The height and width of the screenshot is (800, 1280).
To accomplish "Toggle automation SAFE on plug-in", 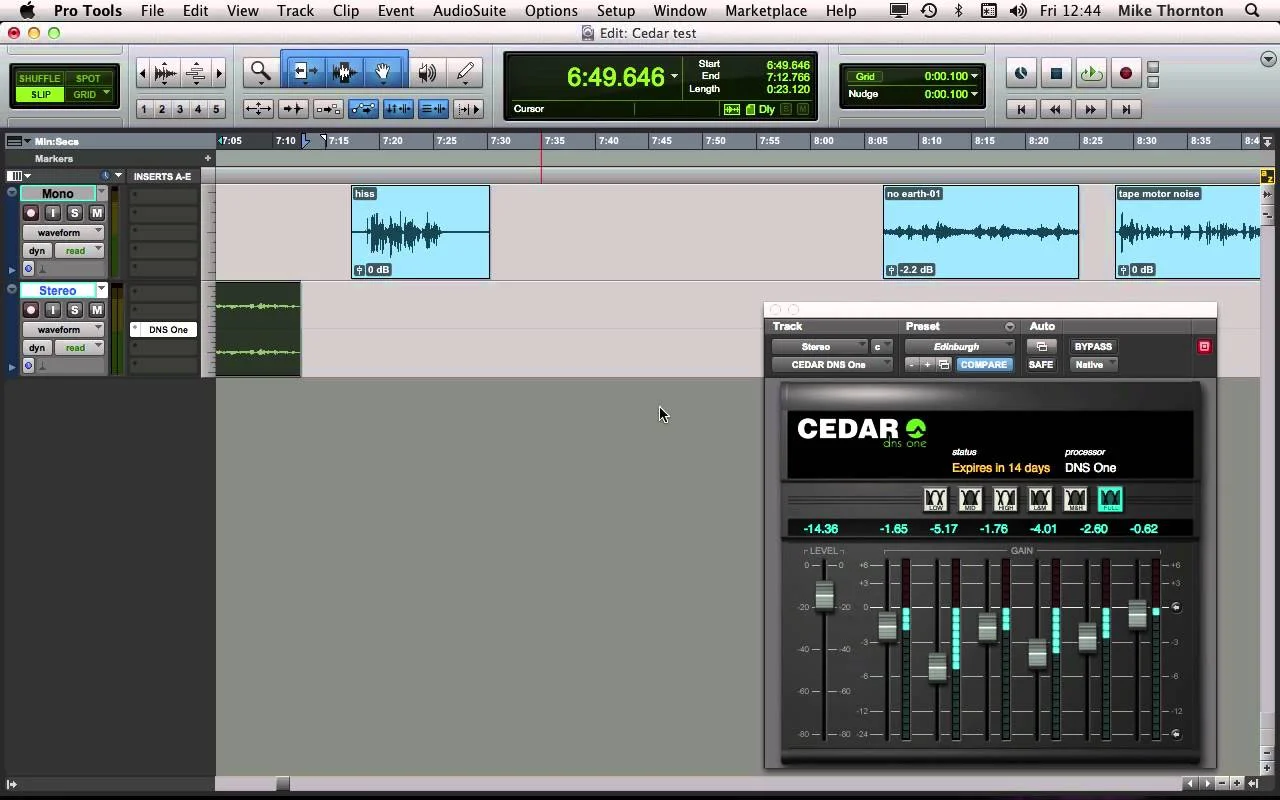I will click(1041, 365).
